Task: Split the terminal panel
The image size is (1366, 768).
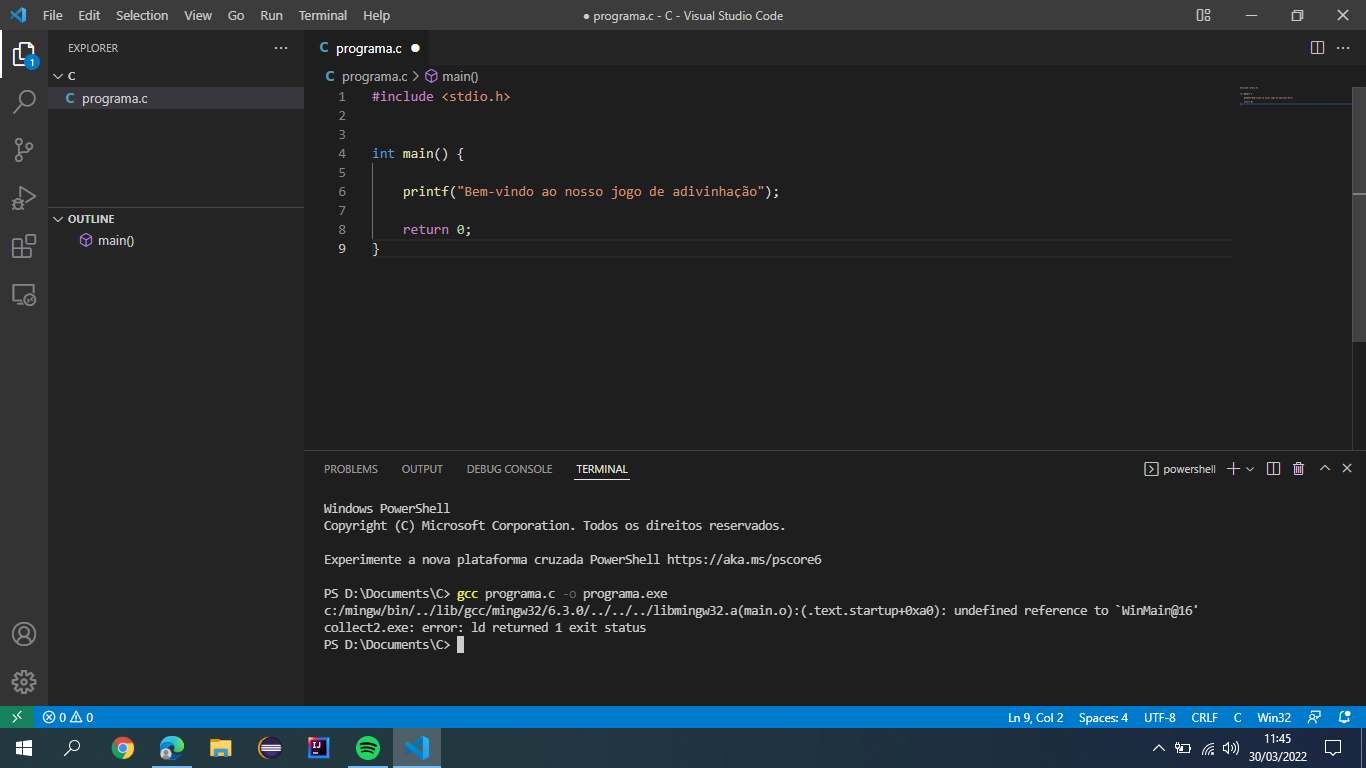Action: pos(1273,468)
